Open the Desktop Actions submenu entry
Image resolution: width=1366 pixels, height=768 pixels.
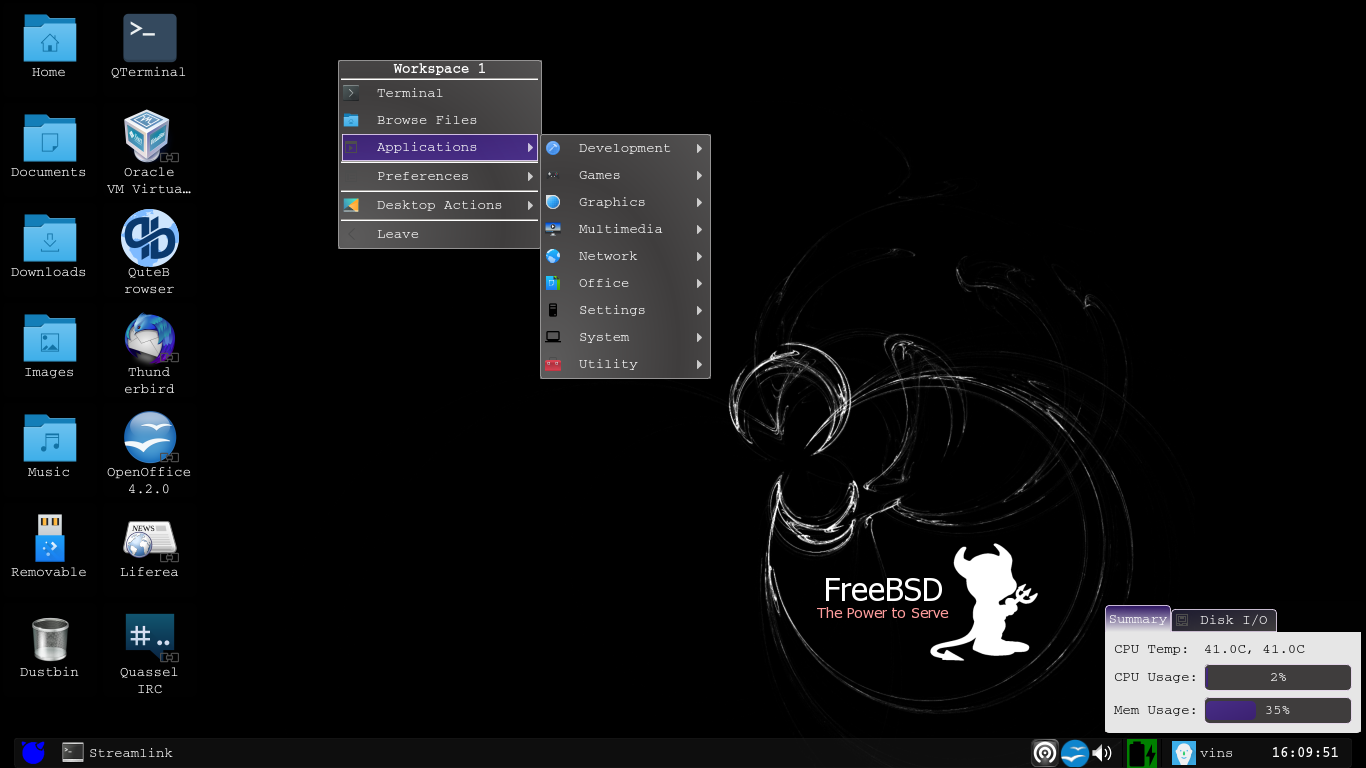click(440, 205)
